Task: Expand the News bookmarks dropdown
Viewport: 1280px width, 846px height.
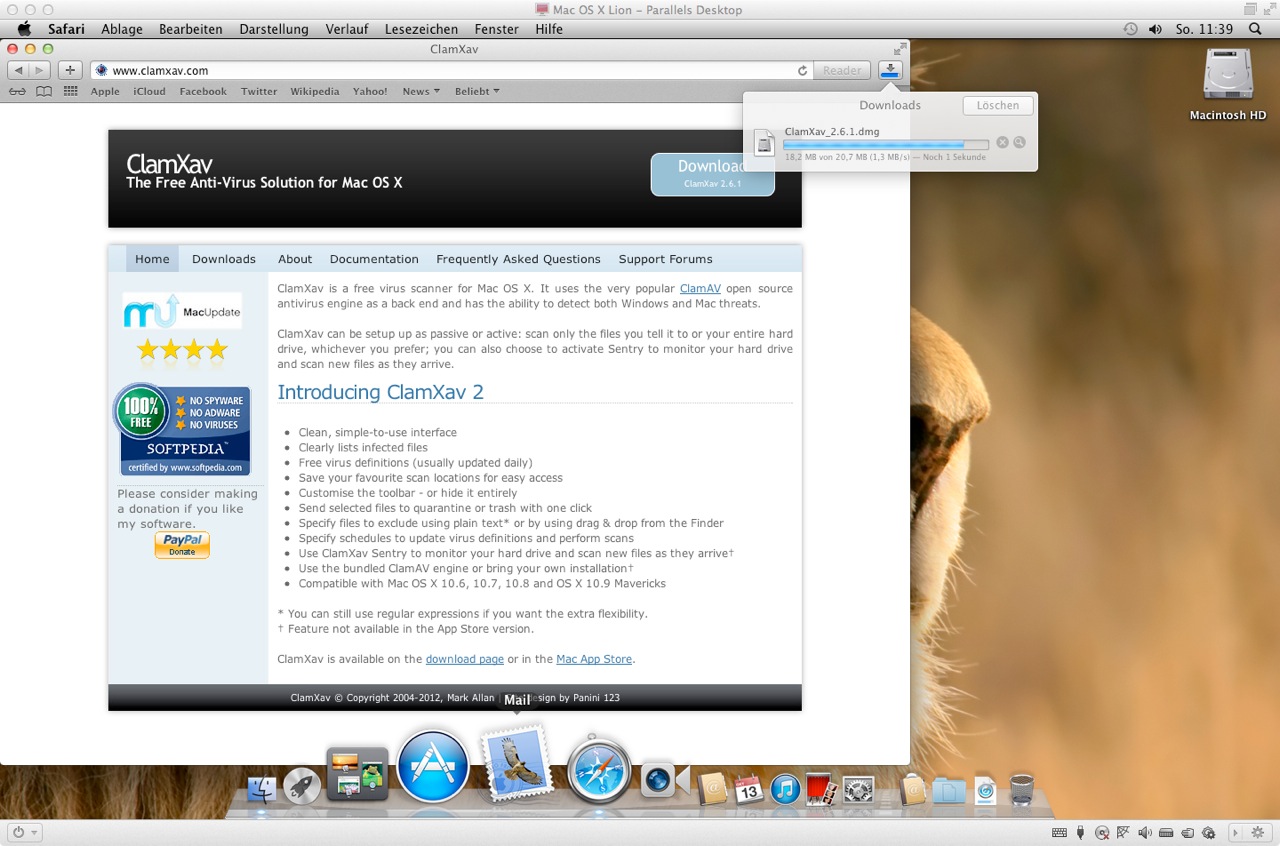Action: tap(421, 91)
